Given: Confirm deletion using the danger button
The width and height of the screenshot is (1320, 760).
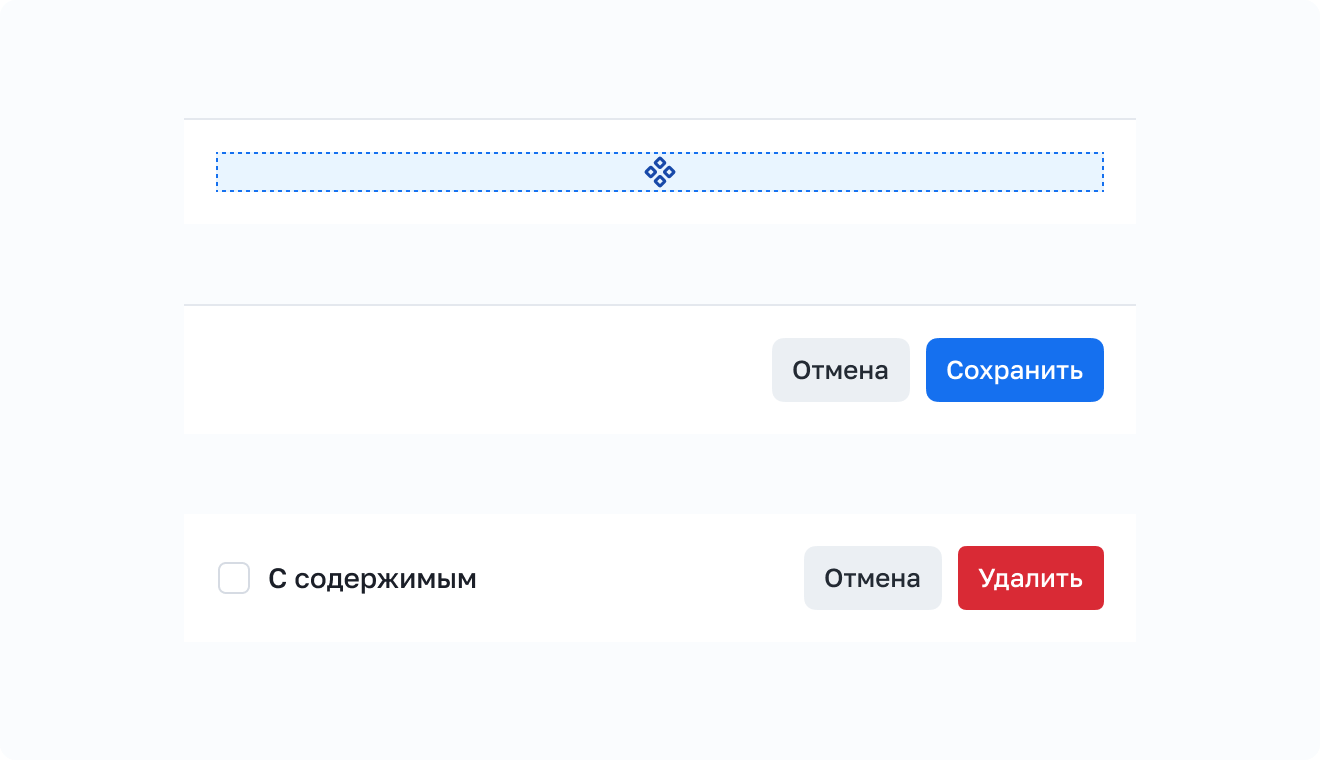Looking at the screenshot, I should coord(1030,578).
